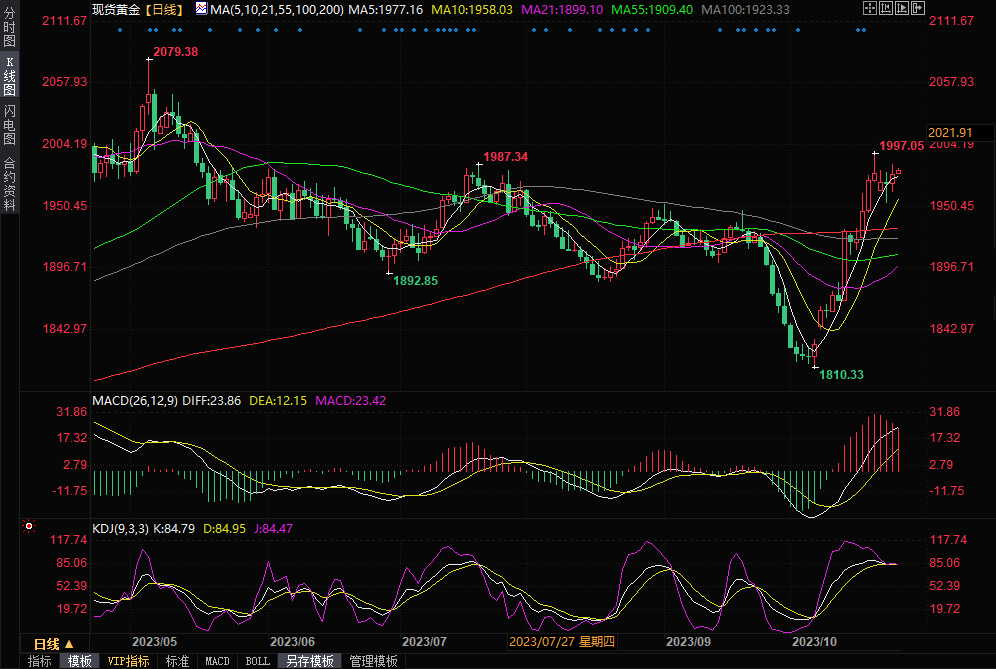Open 合约资料 in left sidebar
This screenshot has width=996, height=669.
(x=9, y=184)
